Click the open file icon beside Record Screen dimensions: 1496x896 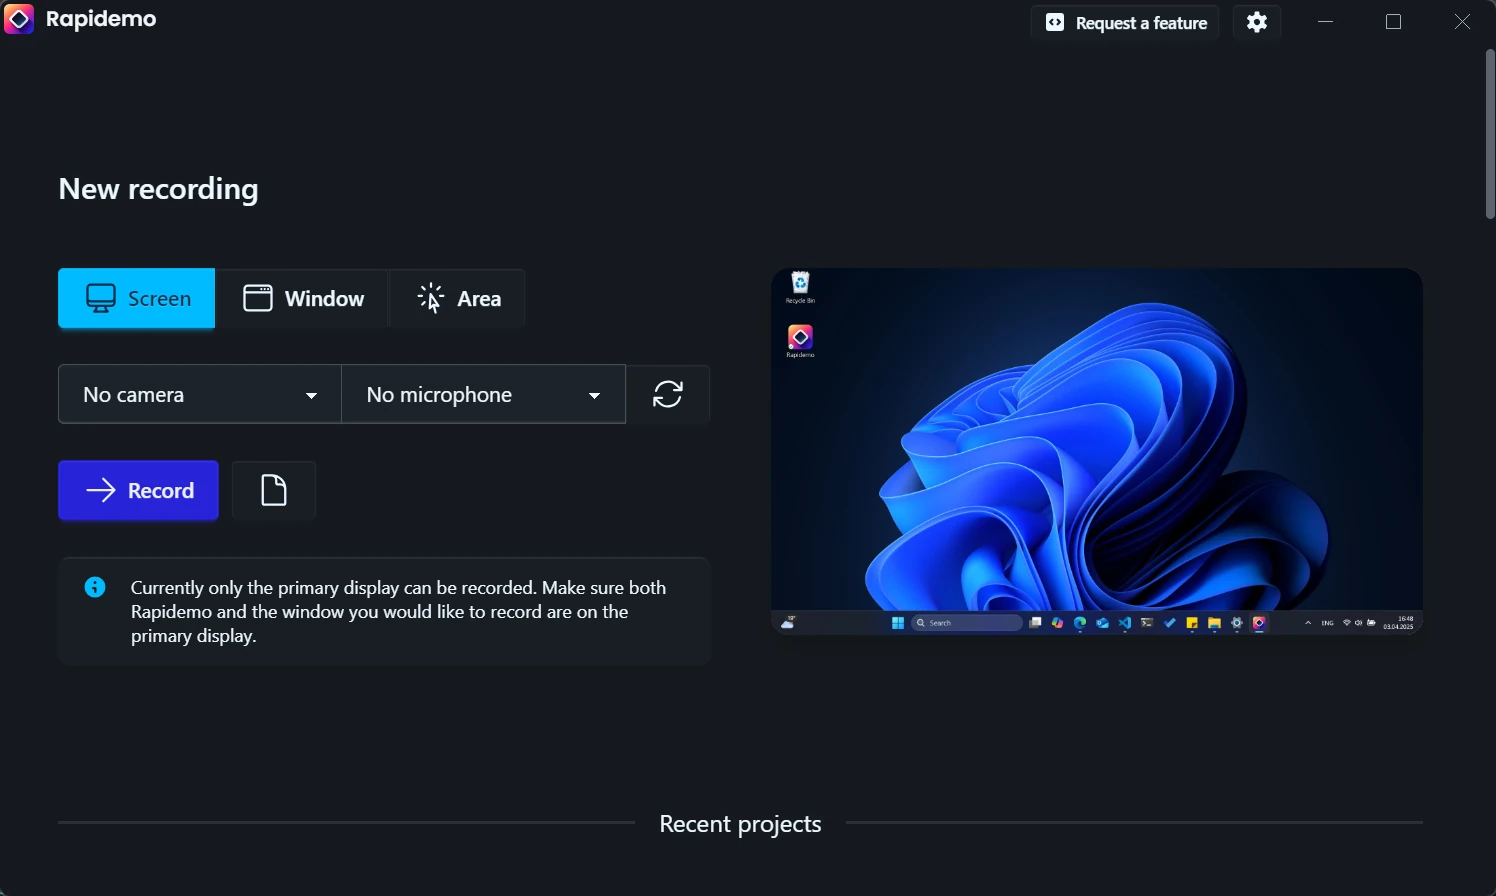[x=274, y=490]
